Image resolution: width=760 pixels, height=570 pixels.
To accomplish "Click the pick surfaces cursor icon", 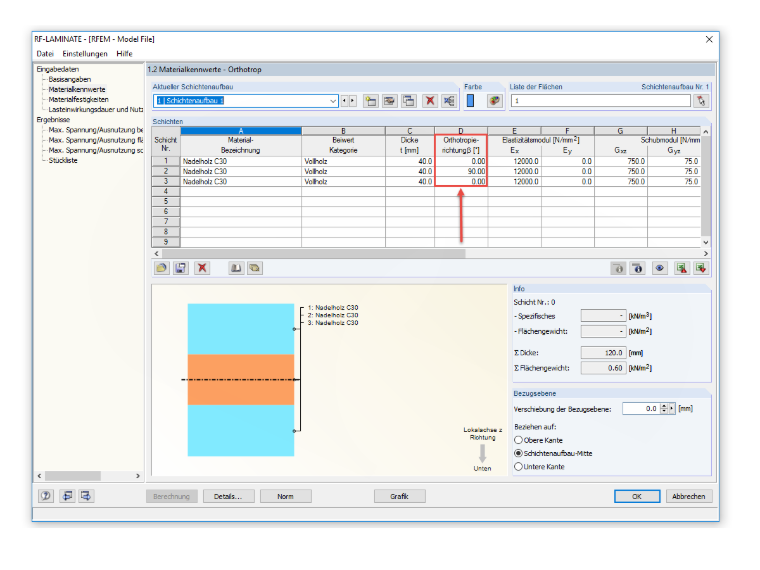I will [x=701, y=101].
